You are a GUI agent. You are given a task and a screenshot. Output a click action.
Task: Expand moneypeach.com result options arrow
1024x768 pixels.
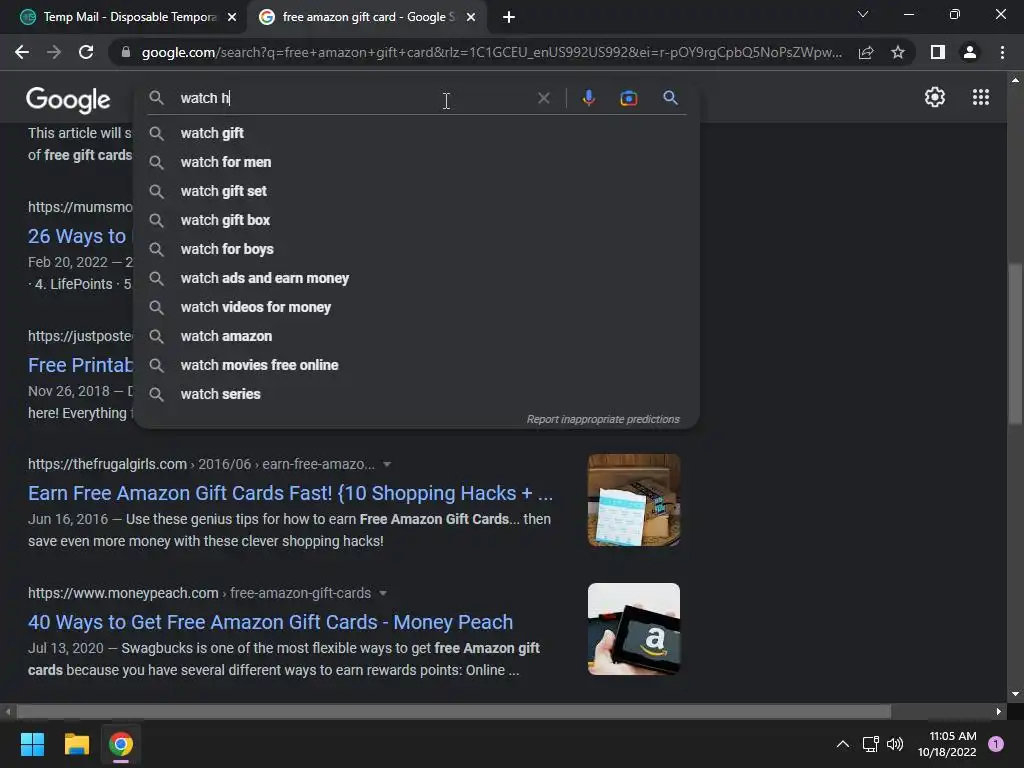(x=383, y=593)
